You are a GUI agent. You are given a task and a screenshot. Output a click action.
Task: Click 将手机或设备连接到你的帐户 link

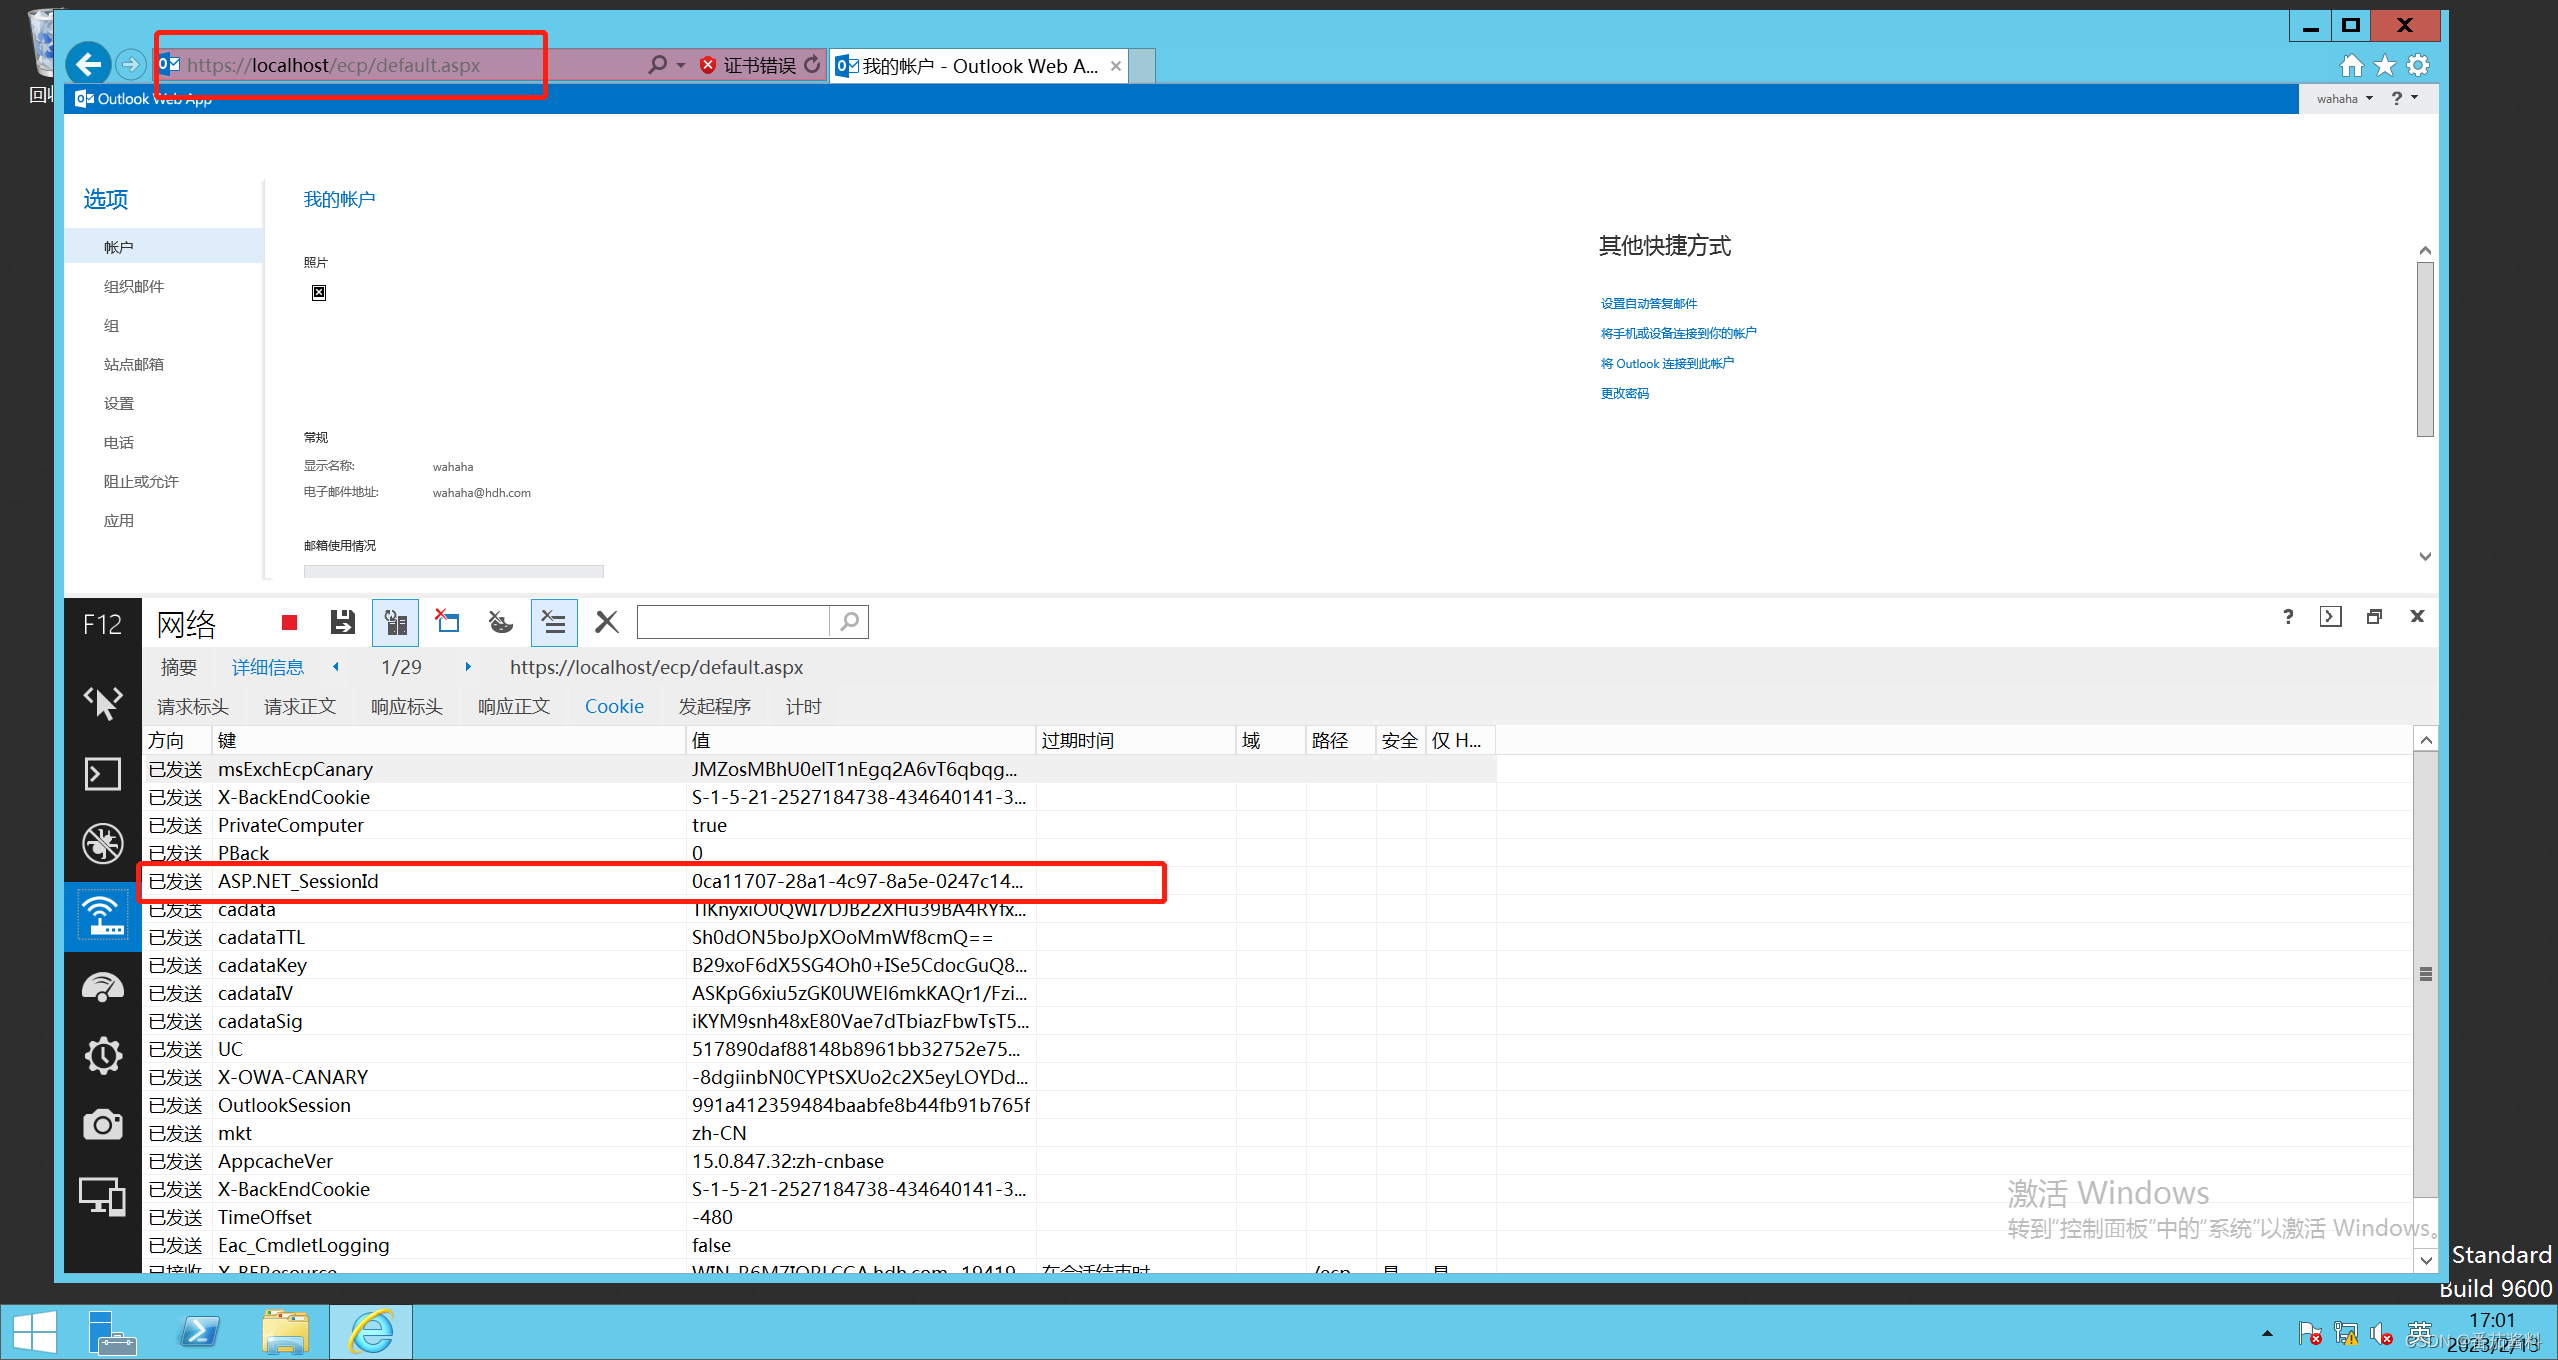point(1678,333)
